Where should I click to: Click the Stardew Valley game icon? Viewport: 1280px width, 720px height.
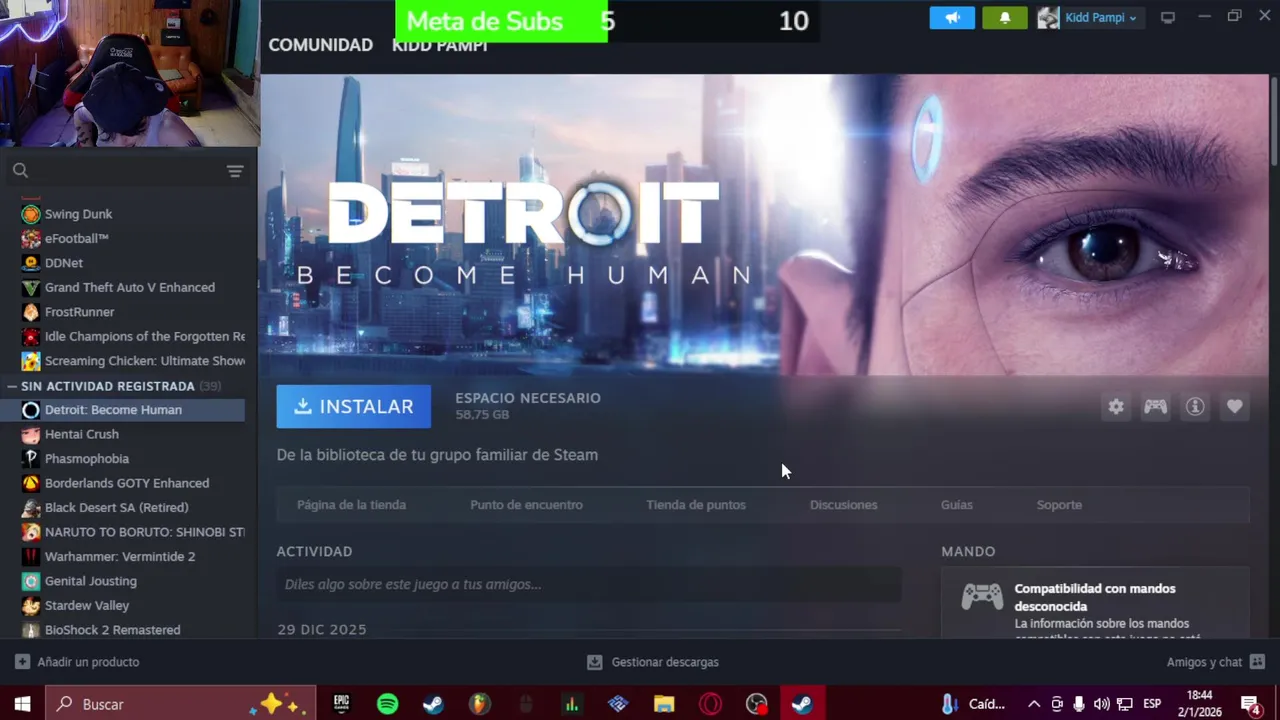31,606
